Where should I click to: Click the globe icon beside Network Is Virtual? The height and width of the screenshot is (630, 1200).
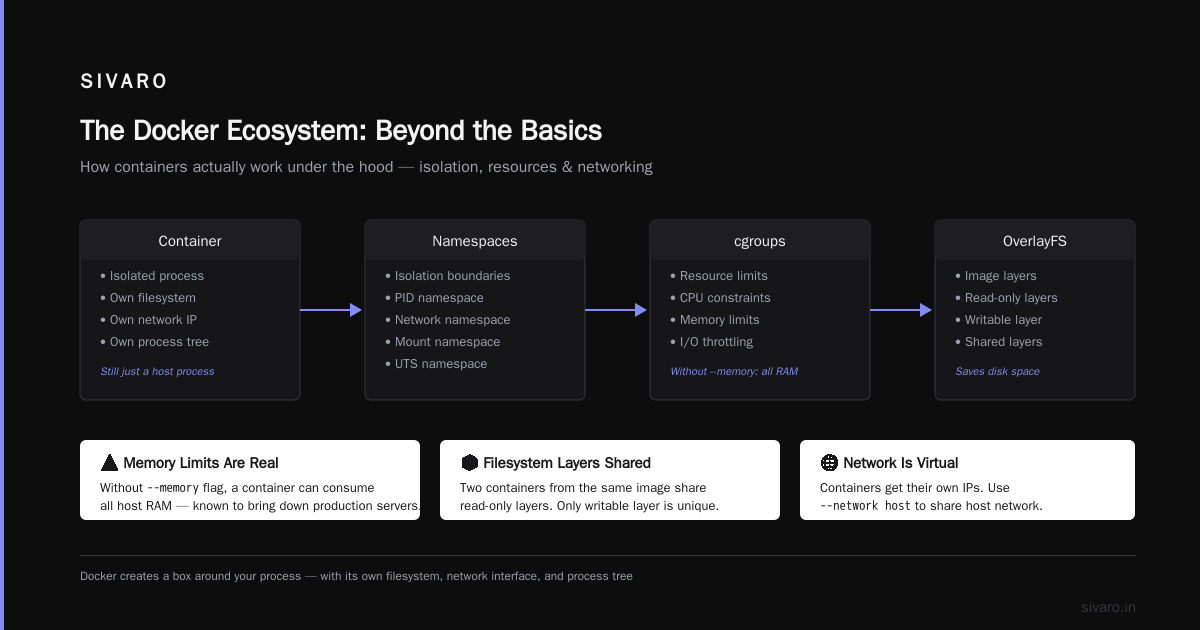829,463
